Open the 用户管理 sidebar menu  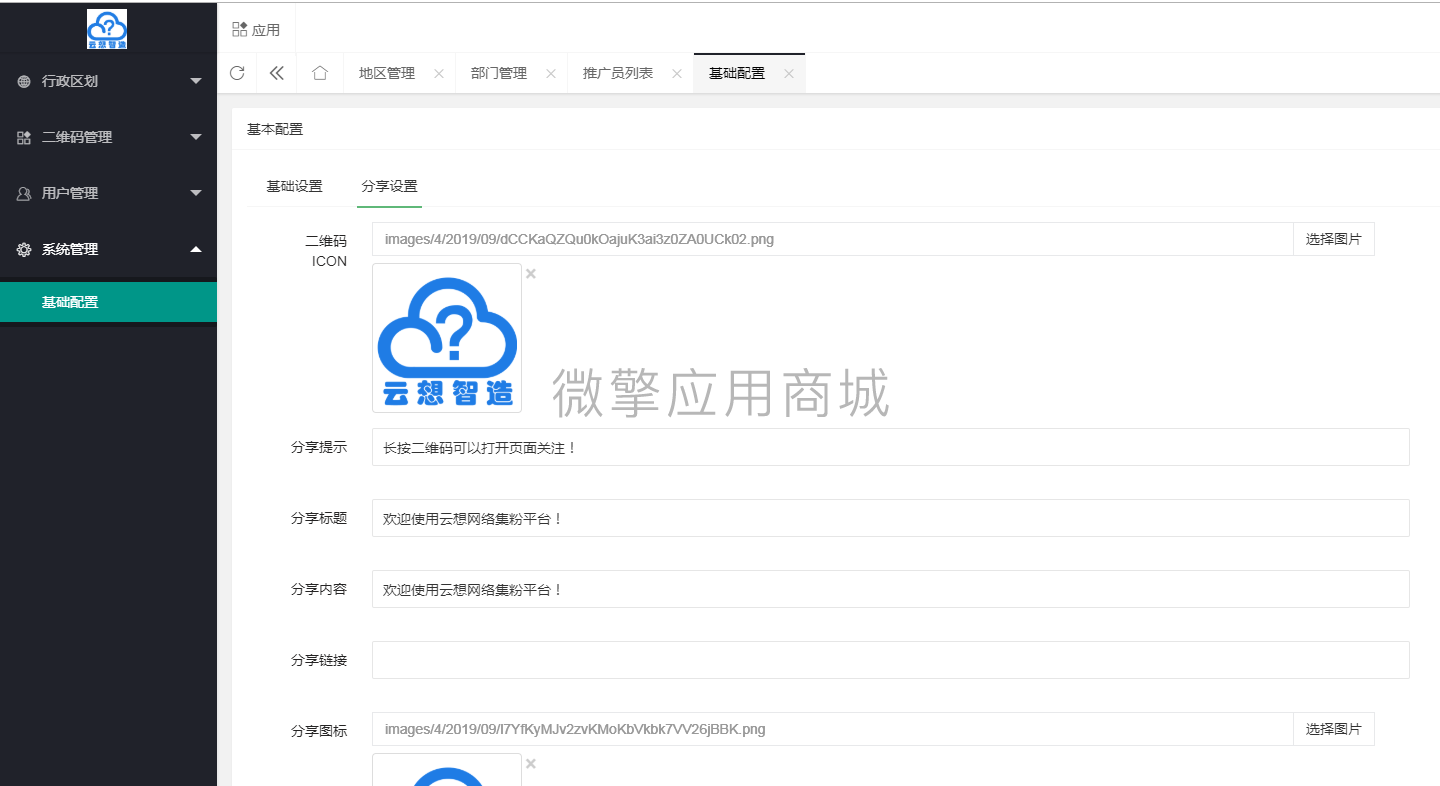108,194
